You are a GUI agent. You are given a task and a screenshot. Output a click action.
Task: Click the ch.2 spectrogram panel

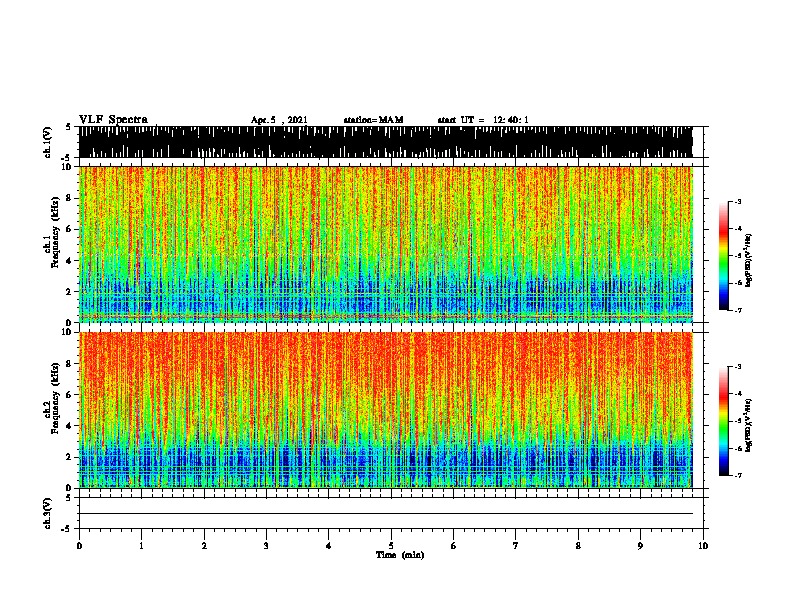click(386, 410)
